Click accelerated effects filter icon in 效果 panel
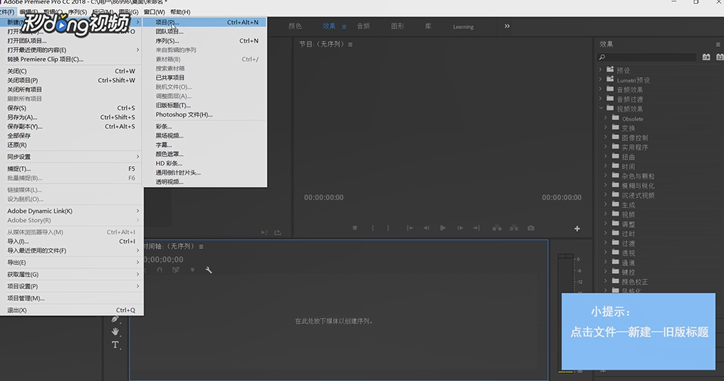This screenshot has height=381, width=724. [706, 57]
